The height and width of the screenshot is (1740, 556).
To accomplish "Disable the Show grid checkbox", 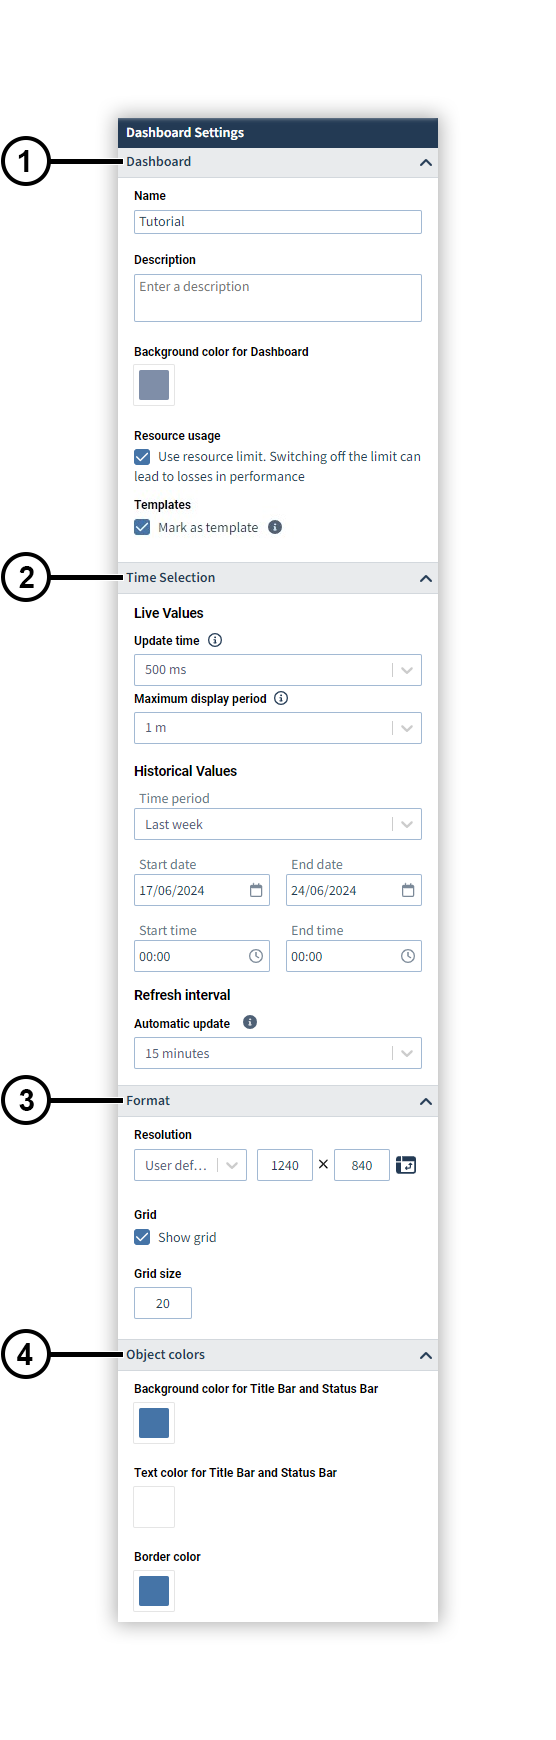I will point(142,1237).
